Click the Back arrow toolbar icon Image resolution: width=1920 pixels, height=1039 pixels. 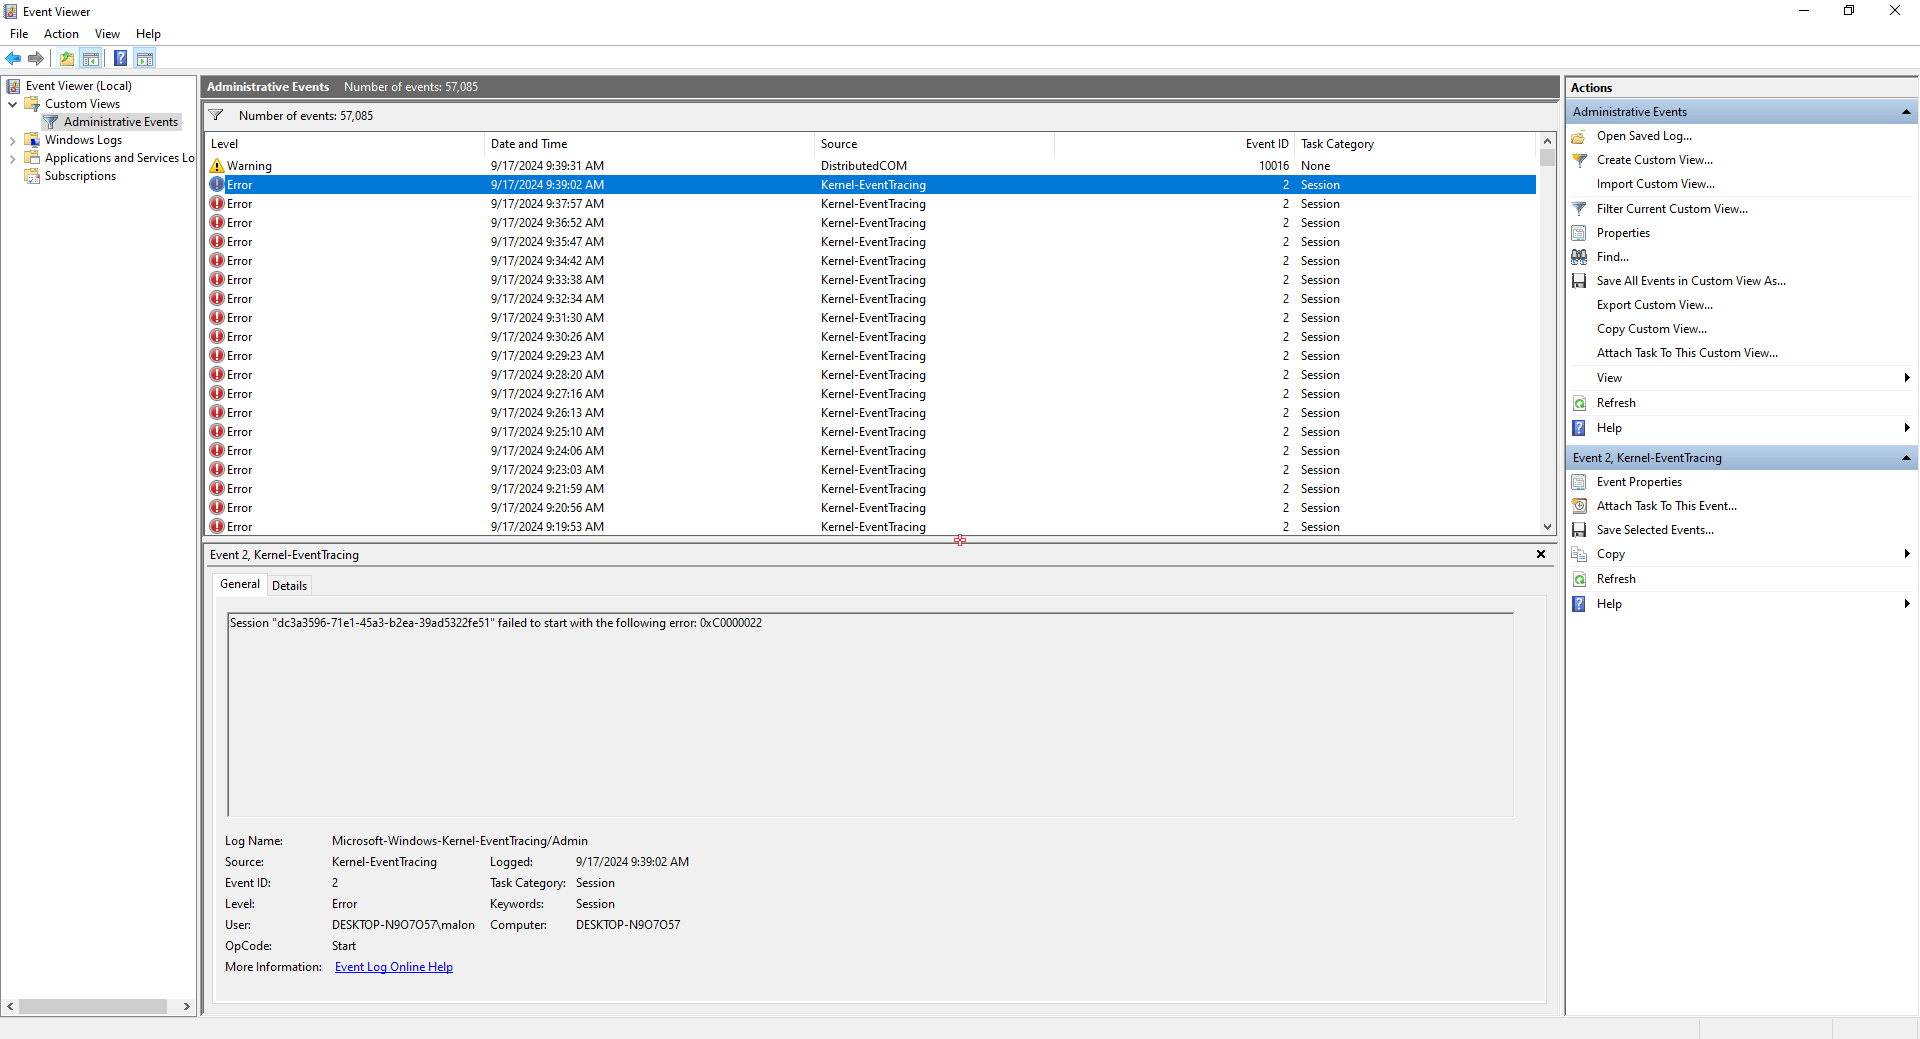click(13, 58)
